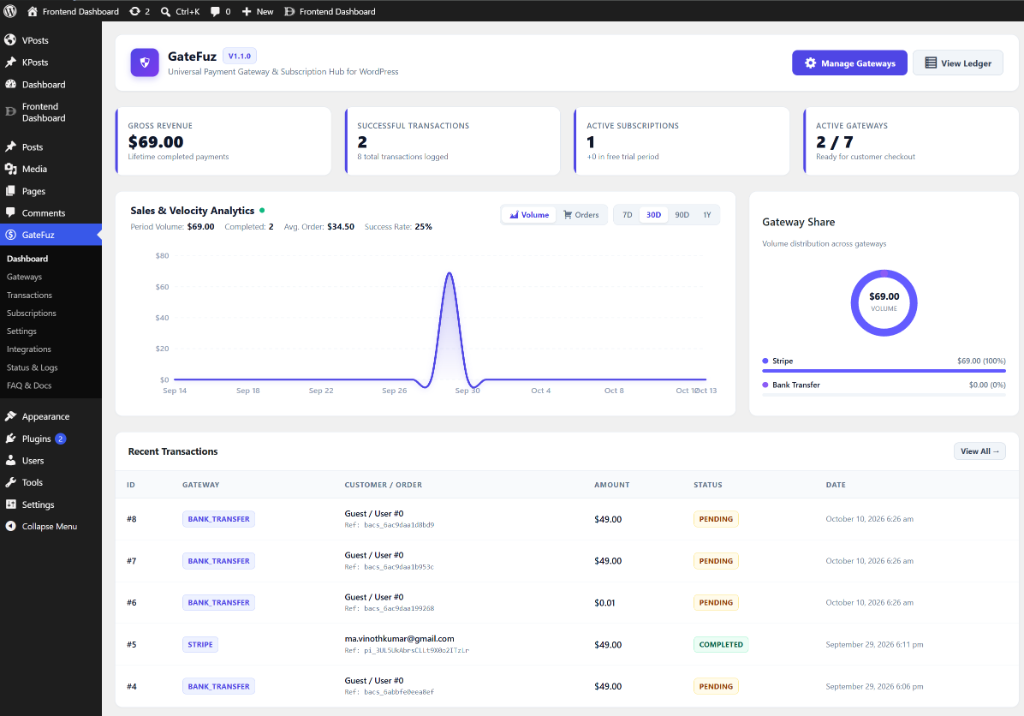Click the Plugins update count badge
Image resolution: width=1024 pixels, height=716 pixels.
tap(61, 438)
